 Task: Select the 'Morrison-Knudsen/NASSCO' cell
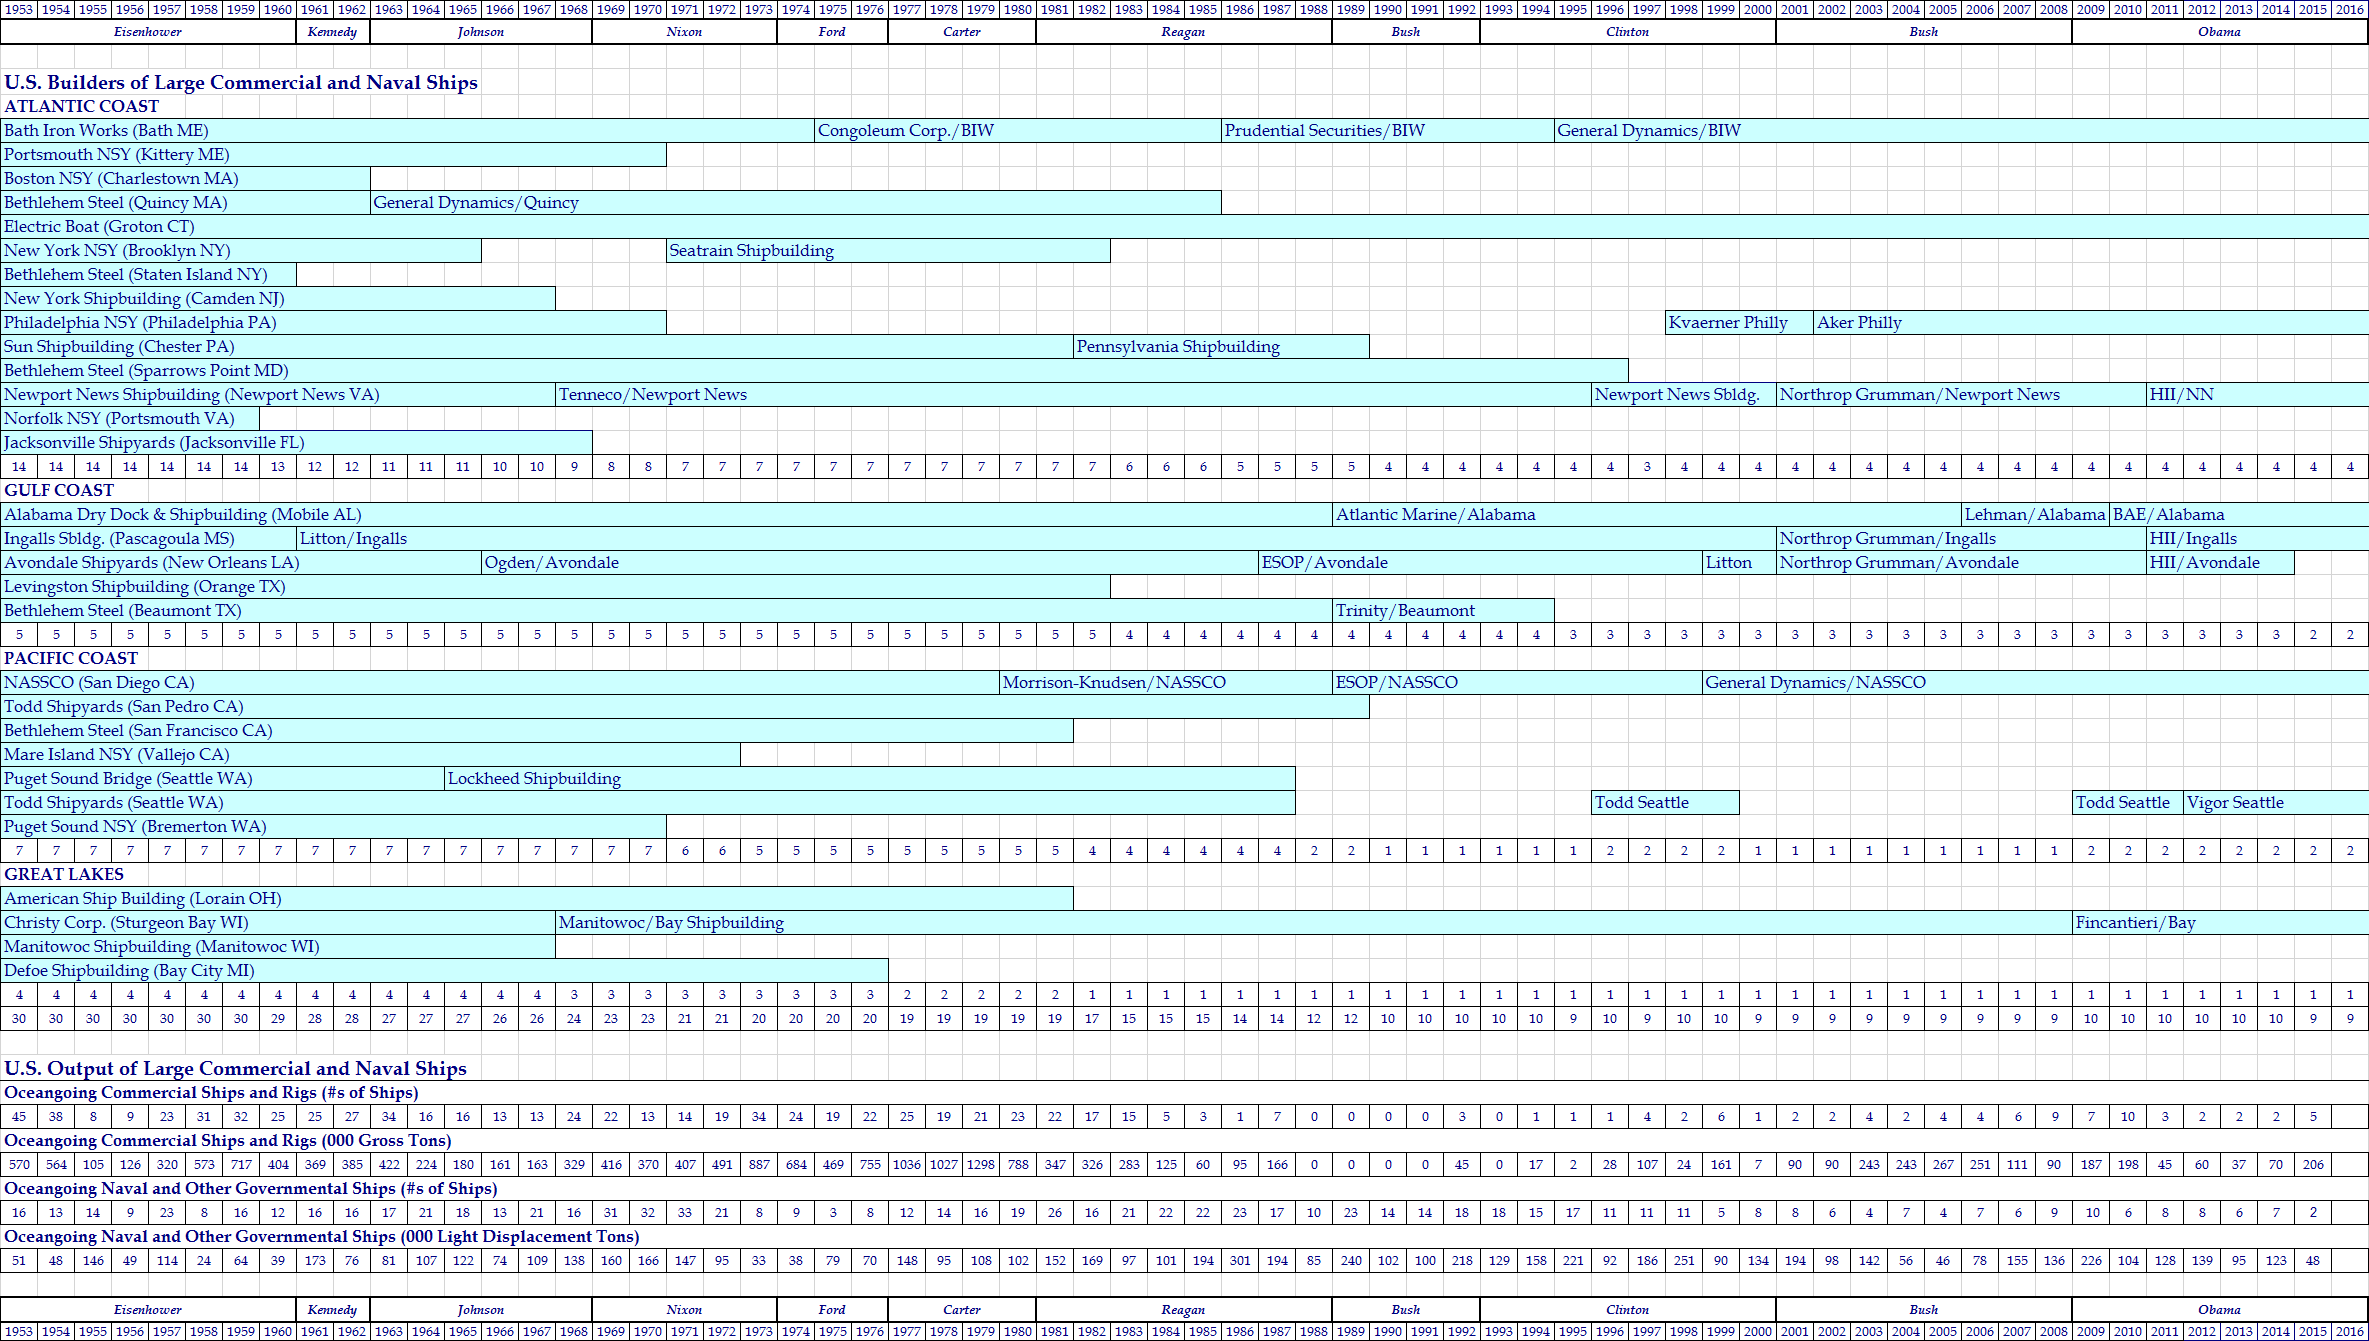(x=1166, y=682)
